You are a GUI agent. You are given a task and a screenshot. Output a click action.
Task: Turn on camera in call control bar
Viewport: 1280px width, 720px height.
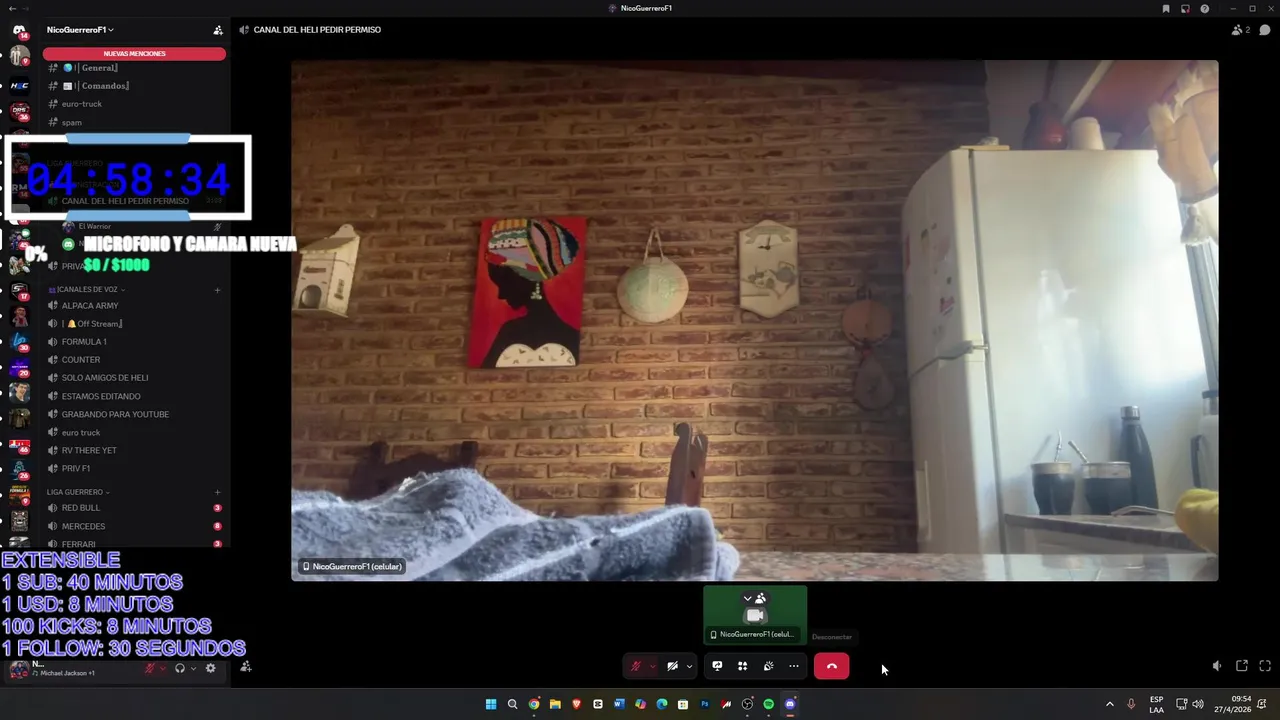click(673, 666)
